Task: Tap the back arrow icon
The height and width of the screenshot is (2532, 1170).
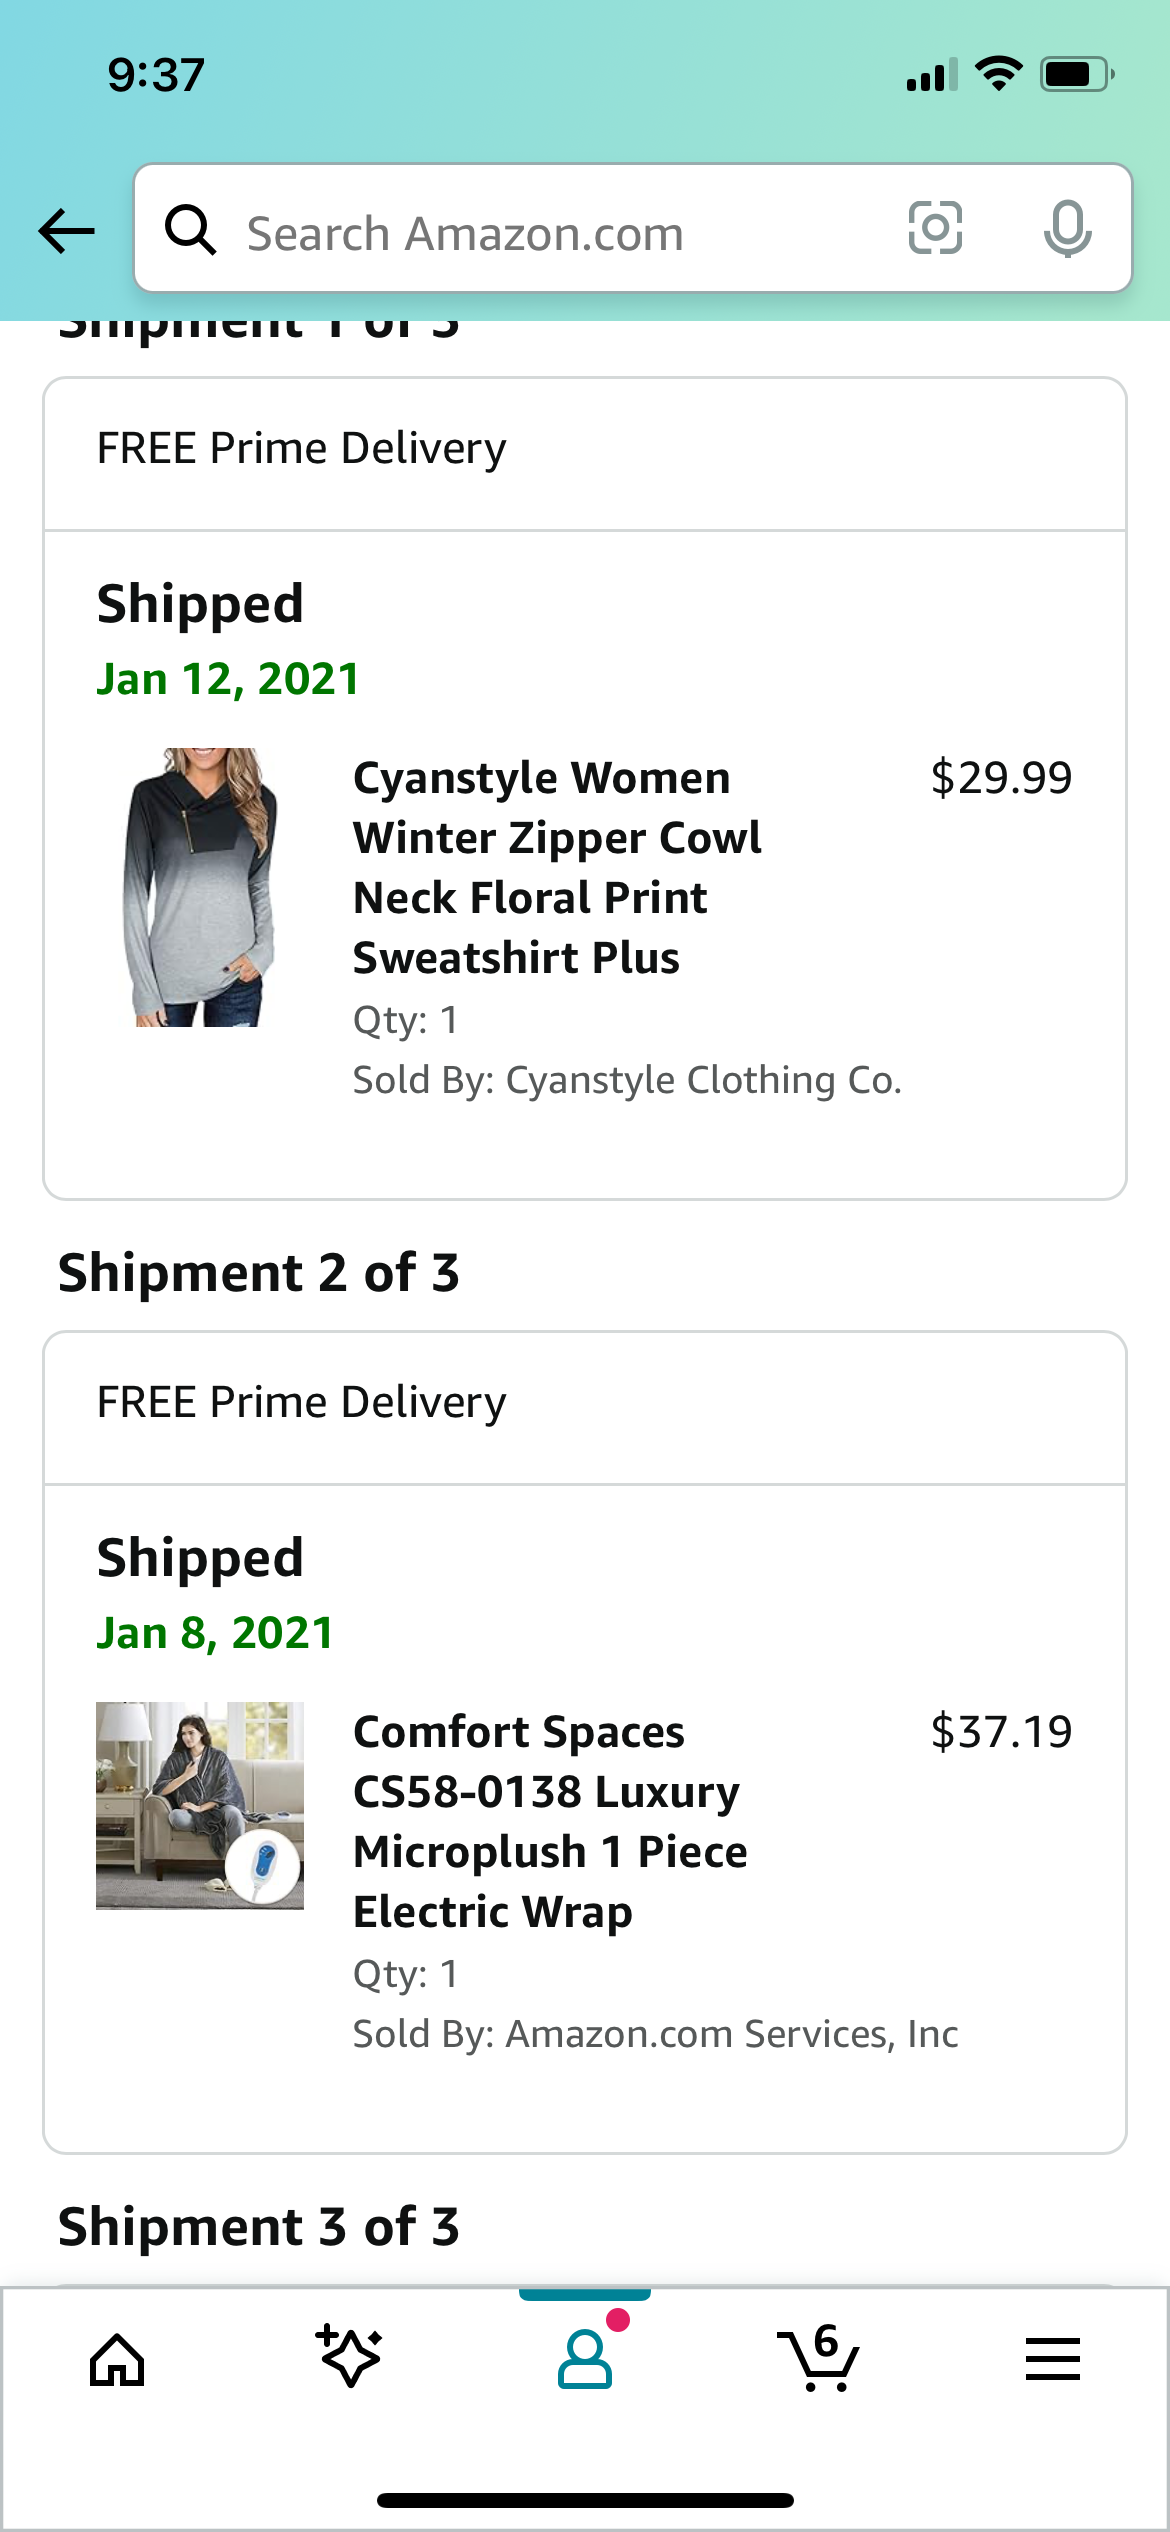Action: pos(67,231)
